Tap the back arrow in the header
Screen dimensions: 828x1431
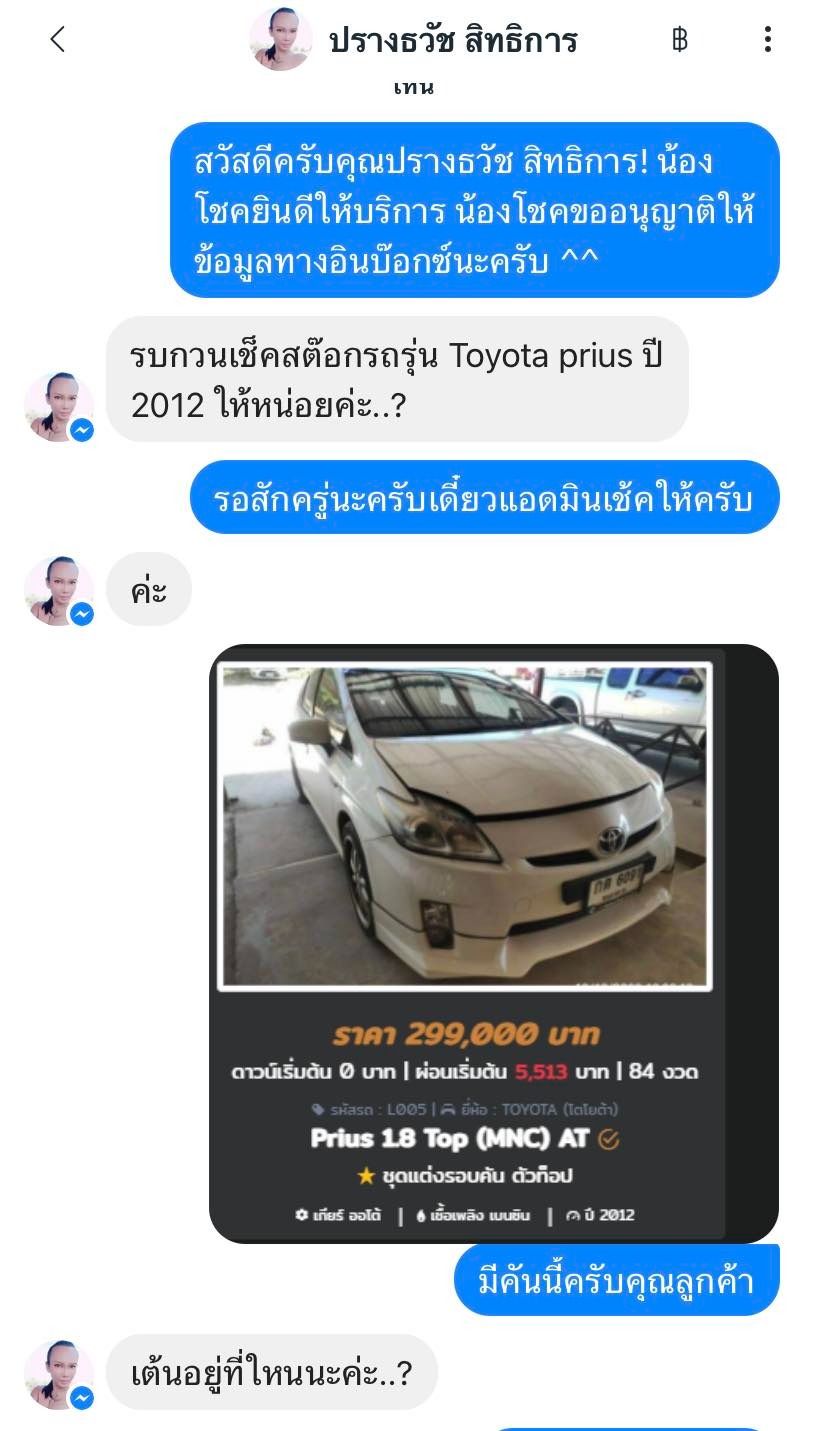click(x=57, y=40)
